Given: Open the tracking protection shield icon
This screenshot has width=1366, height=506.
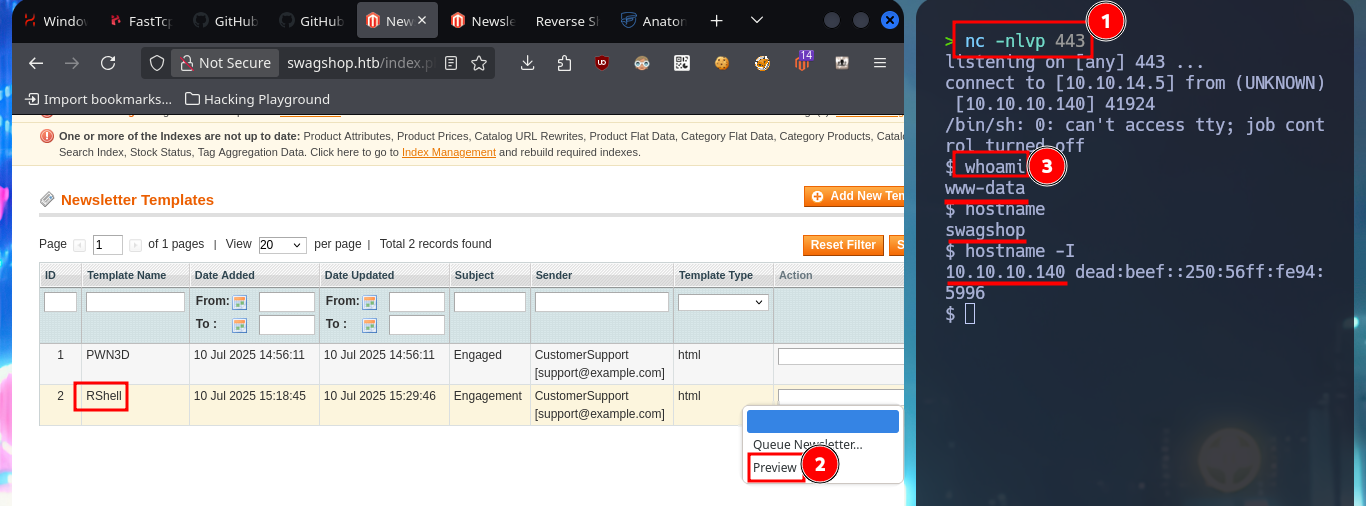Looking at the screenshot, I should tap(157, 63).
